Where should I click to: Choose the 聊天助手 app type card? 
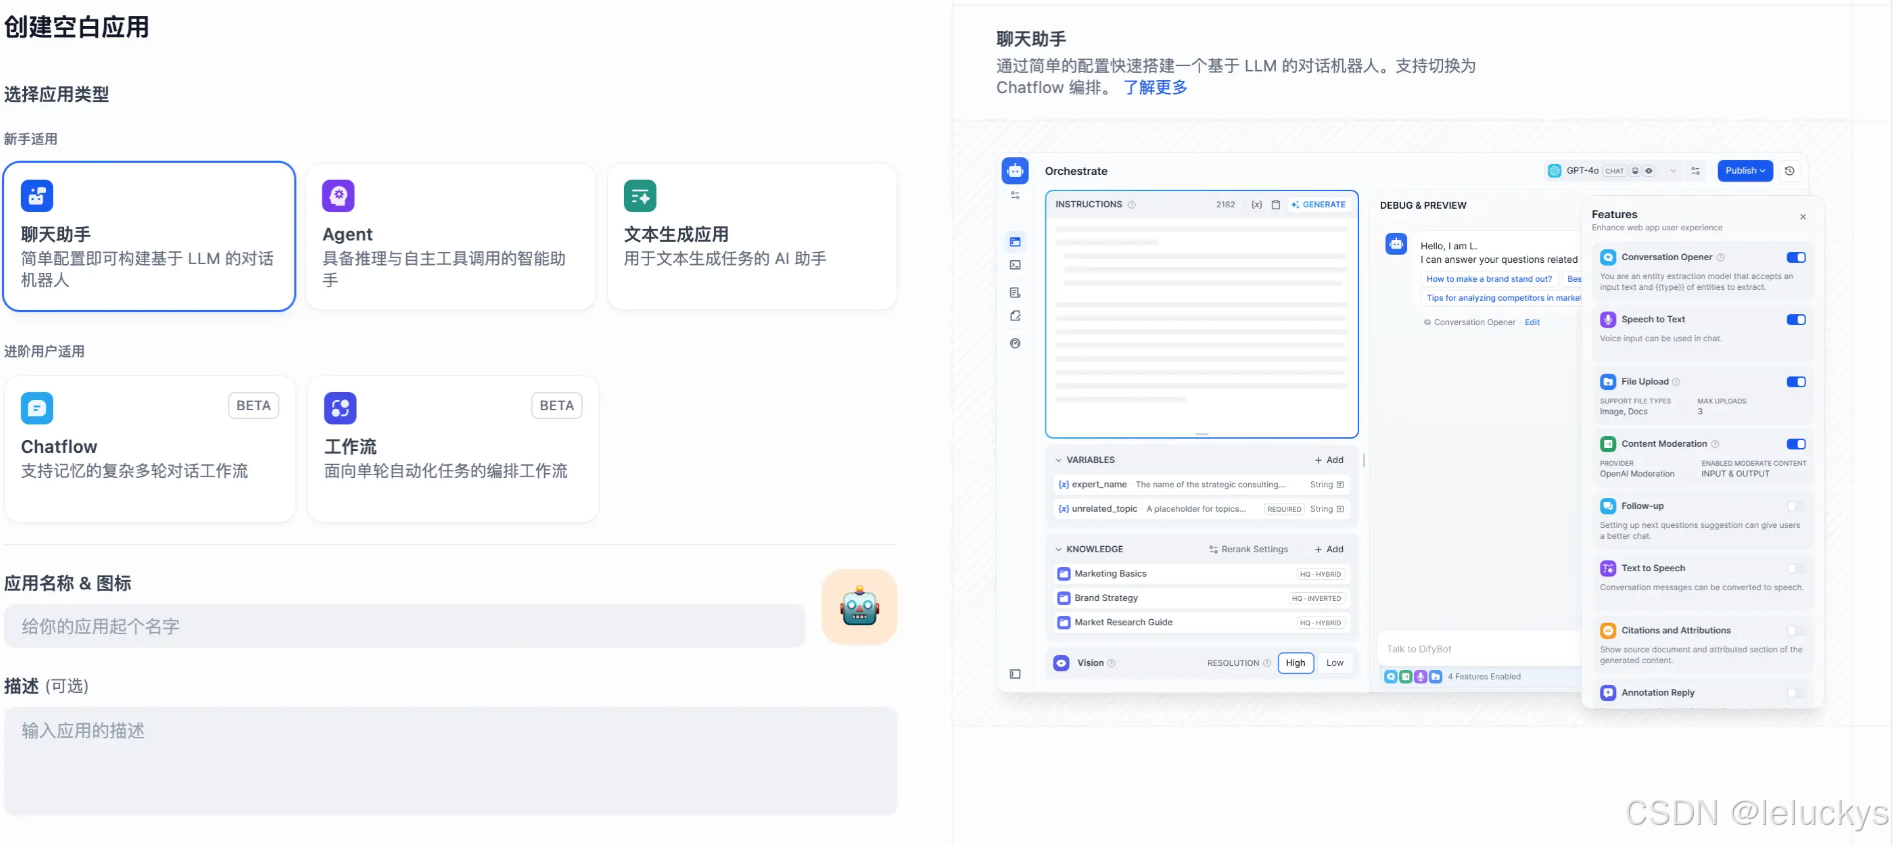[x=149, y=237]
